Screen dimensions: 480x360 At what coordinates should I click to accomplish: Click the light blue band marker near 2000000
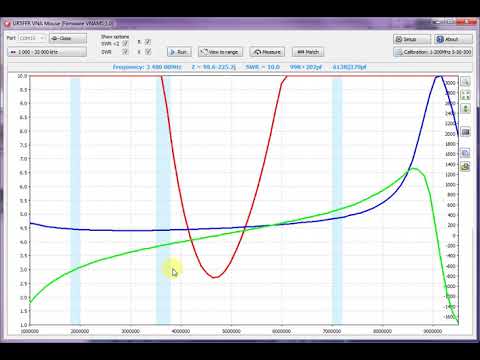tap(75, 201)
